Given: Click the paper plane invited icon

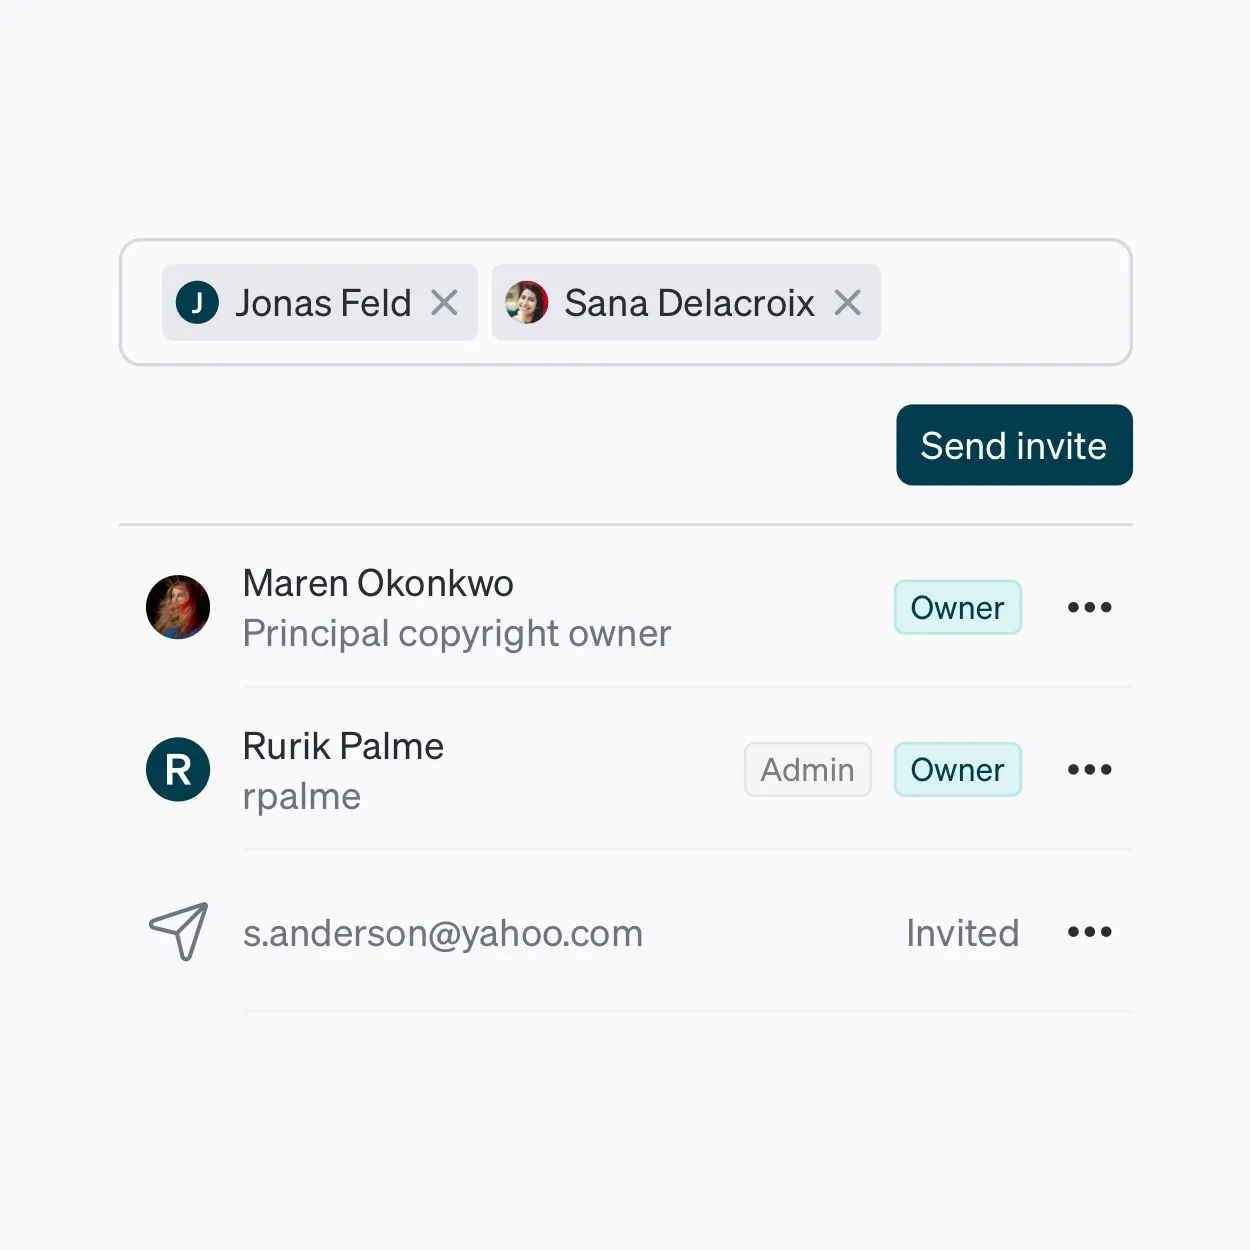Looking at the screenshot, I should click(179, 931).
